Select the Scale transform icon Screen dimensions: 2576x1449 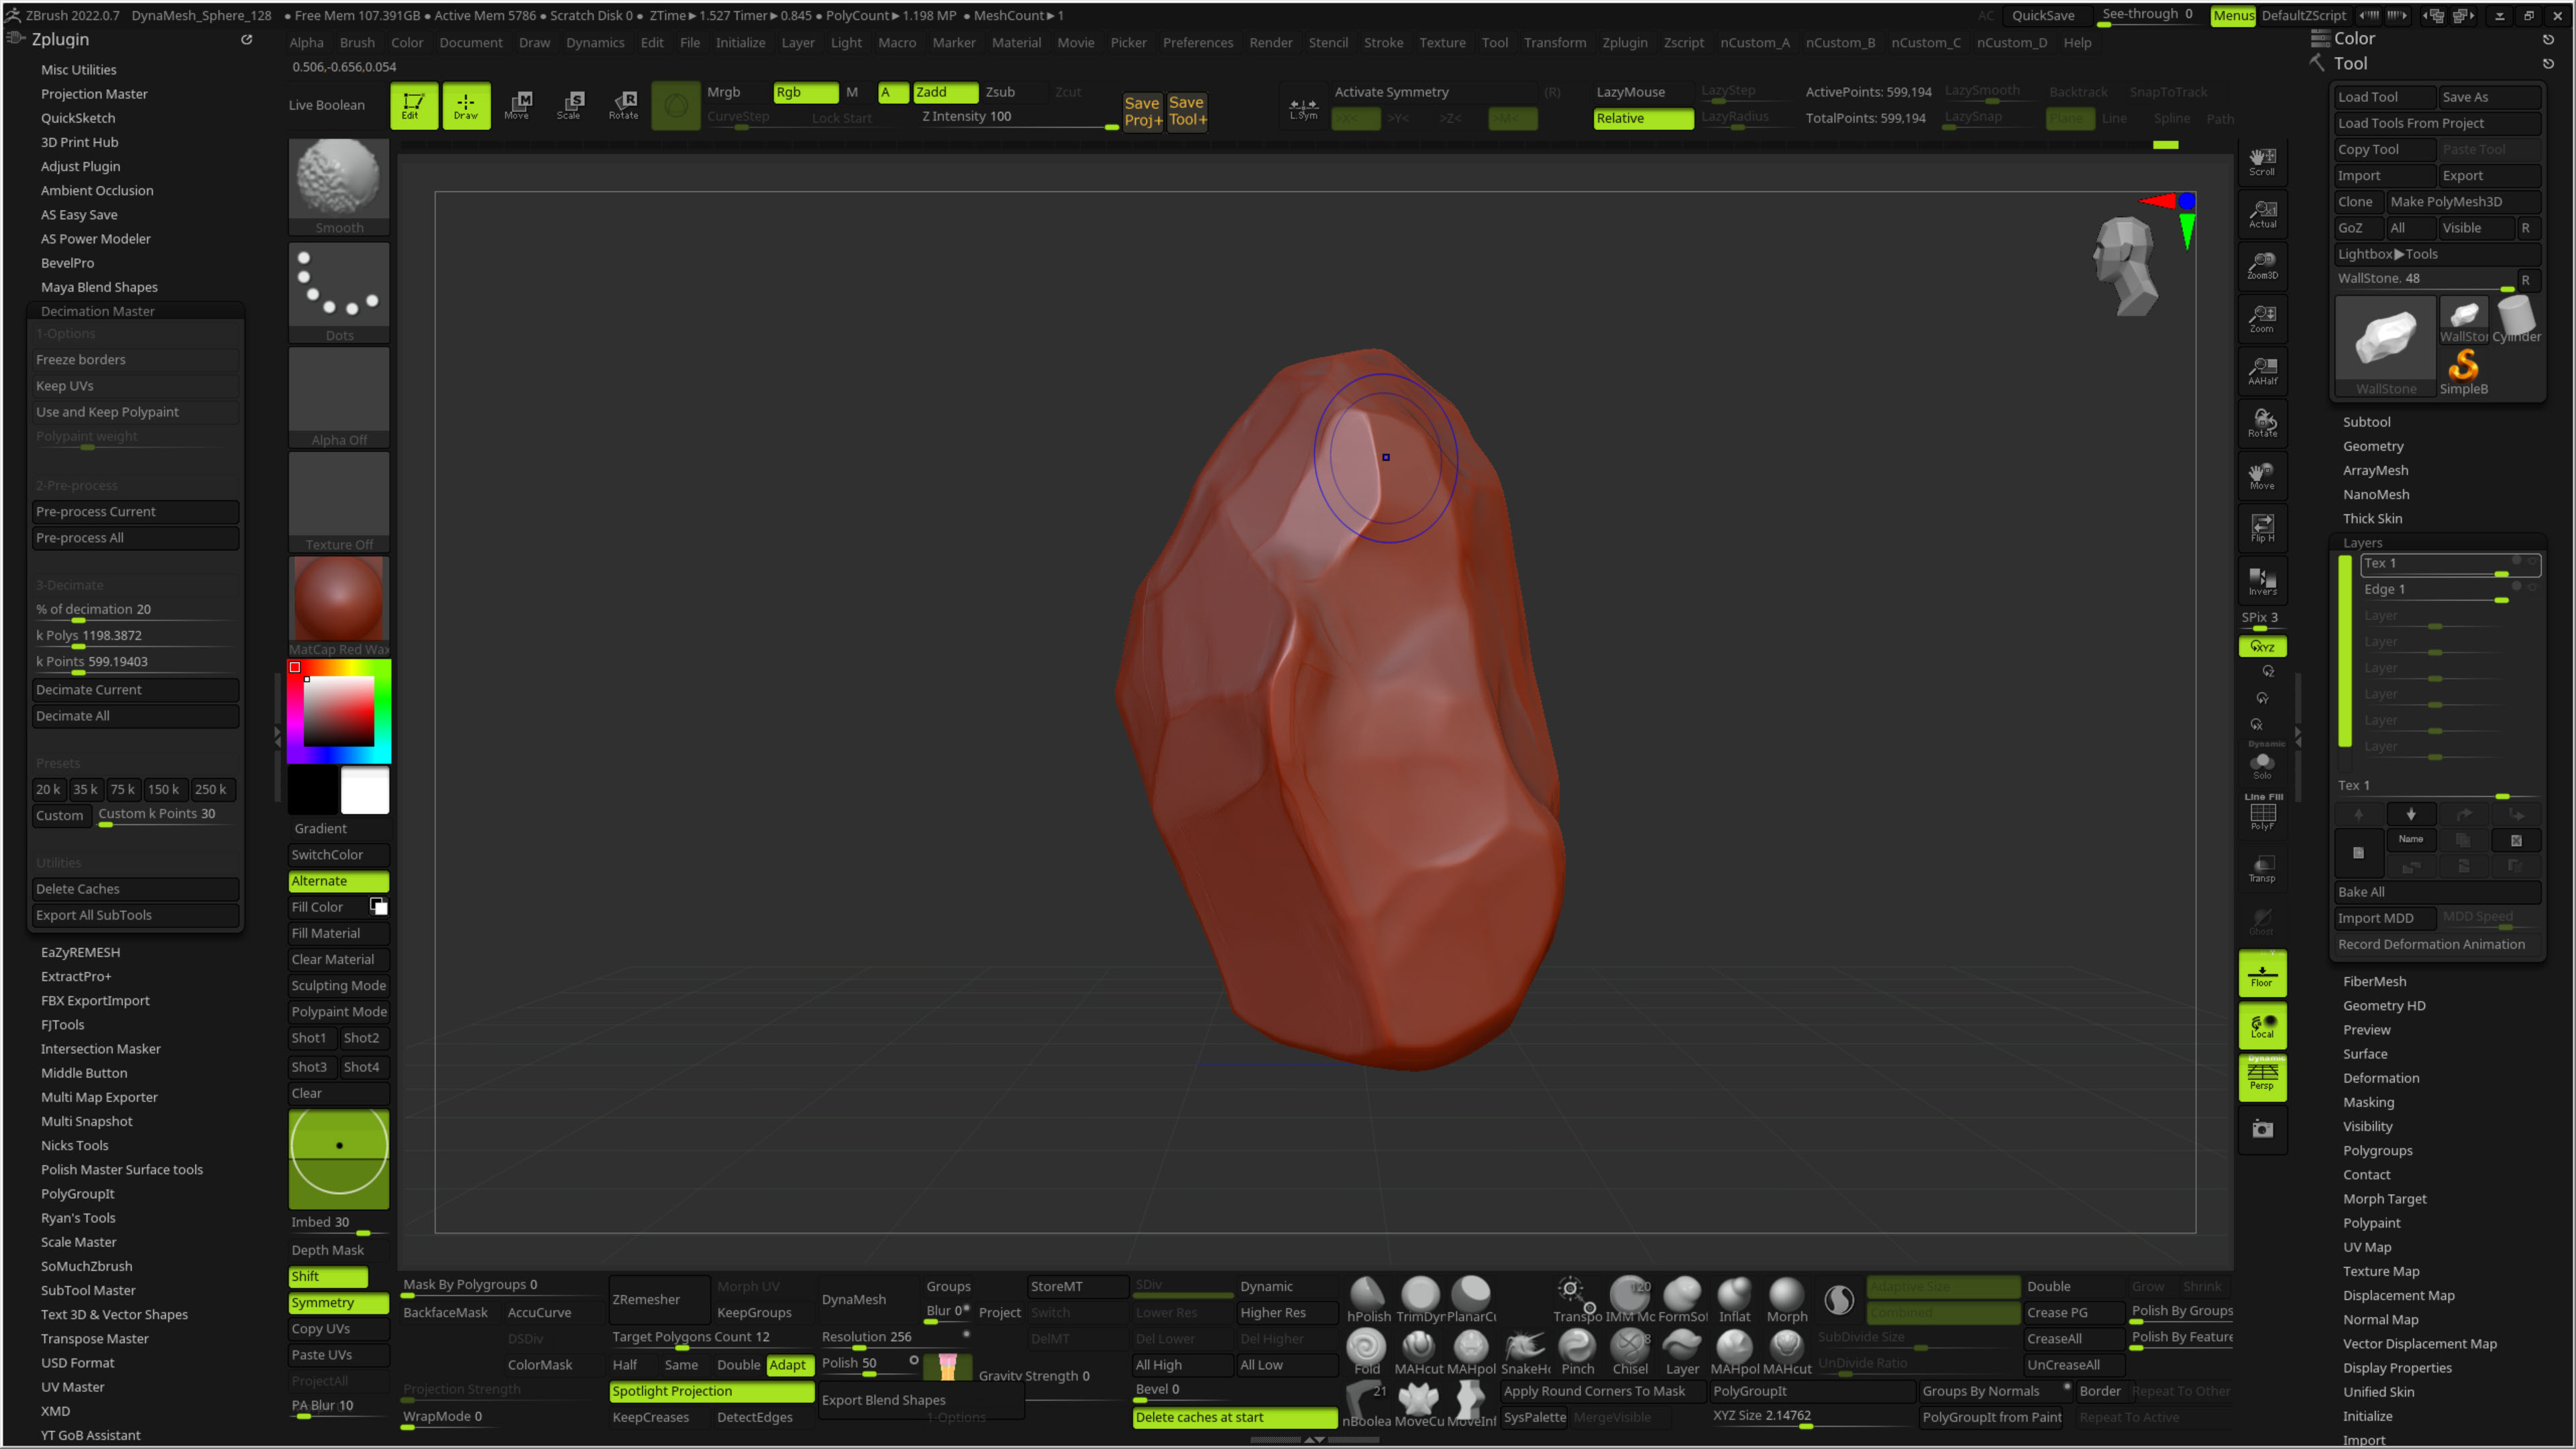click(569, 105)
